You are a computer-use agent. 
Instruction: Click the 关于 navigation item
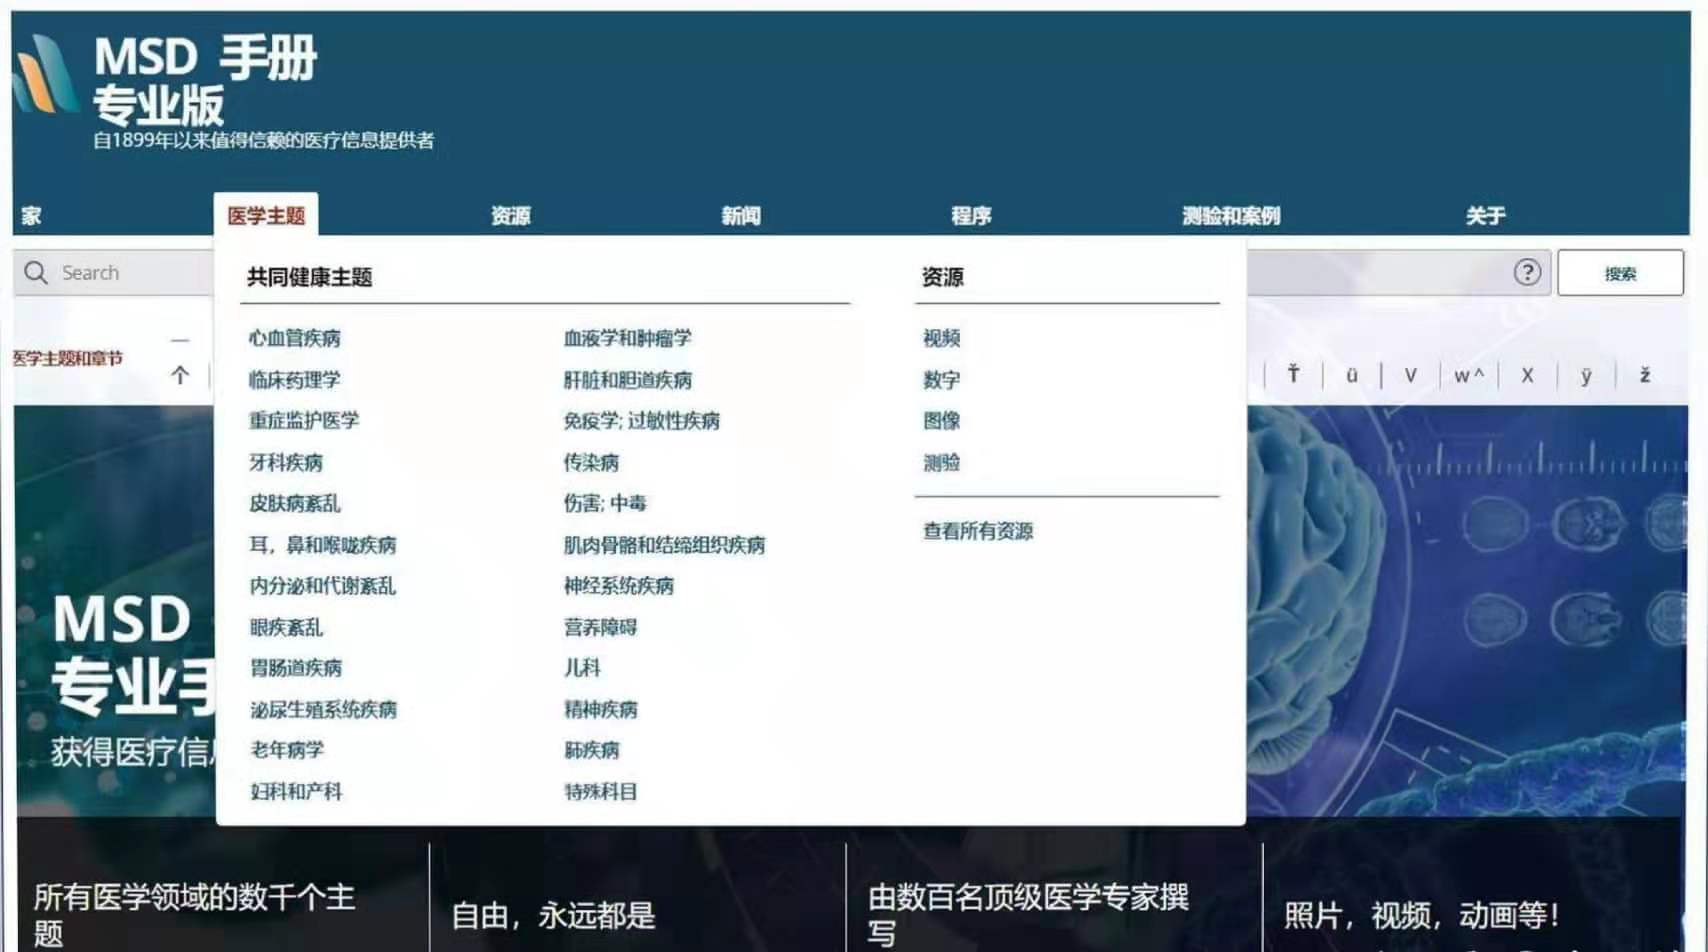[1487, 214]
